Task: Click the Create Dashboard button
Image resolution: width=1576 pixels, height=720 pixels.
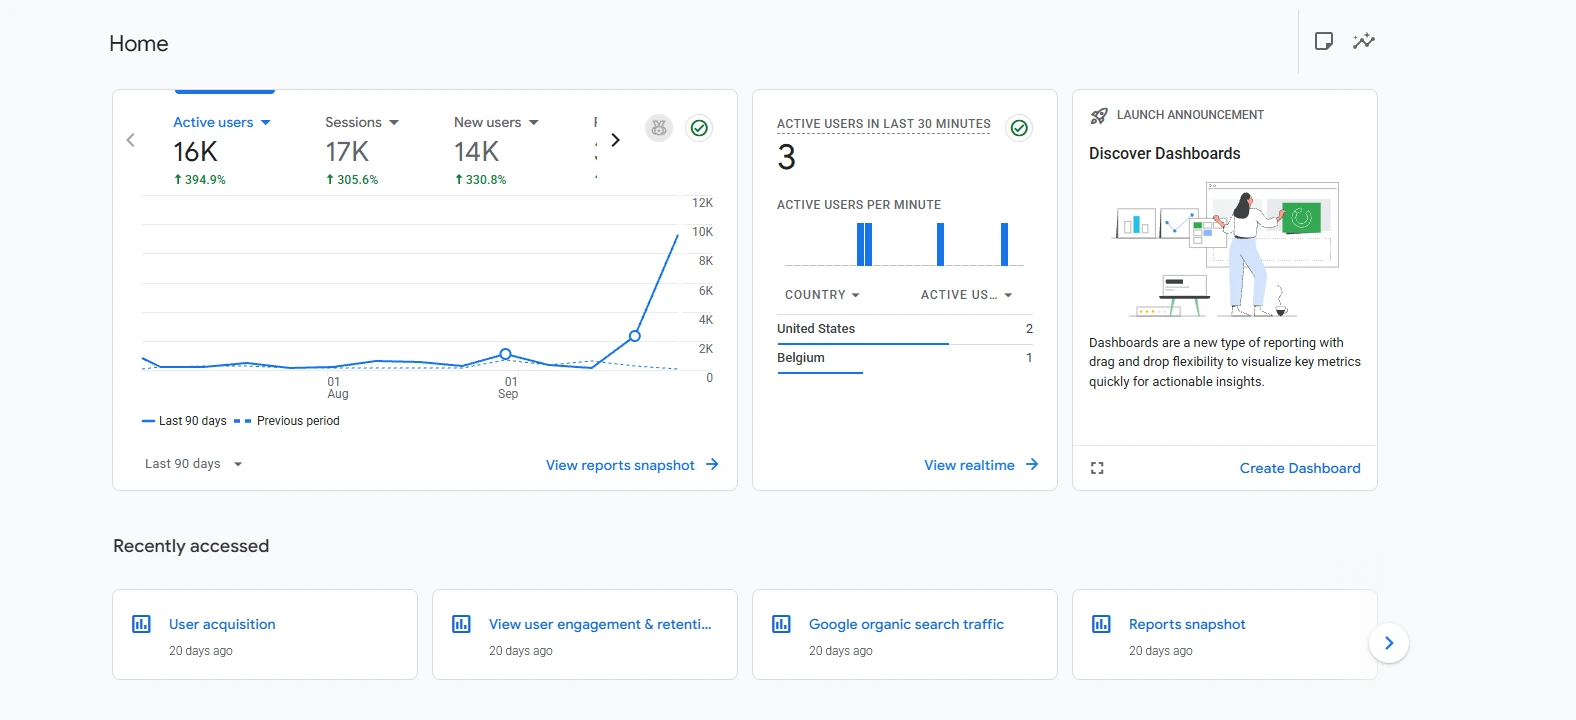Action: 1300,468
